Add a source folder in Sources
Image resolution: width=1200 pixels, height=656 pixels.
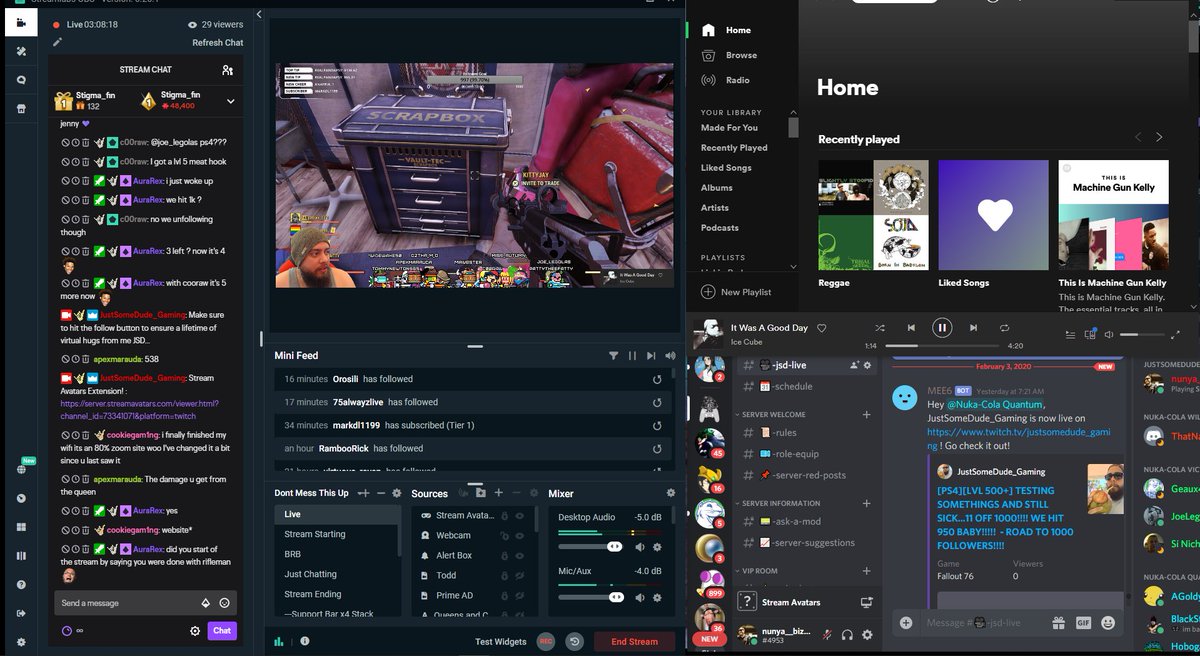pyautogui.click(x=480, y=493)
